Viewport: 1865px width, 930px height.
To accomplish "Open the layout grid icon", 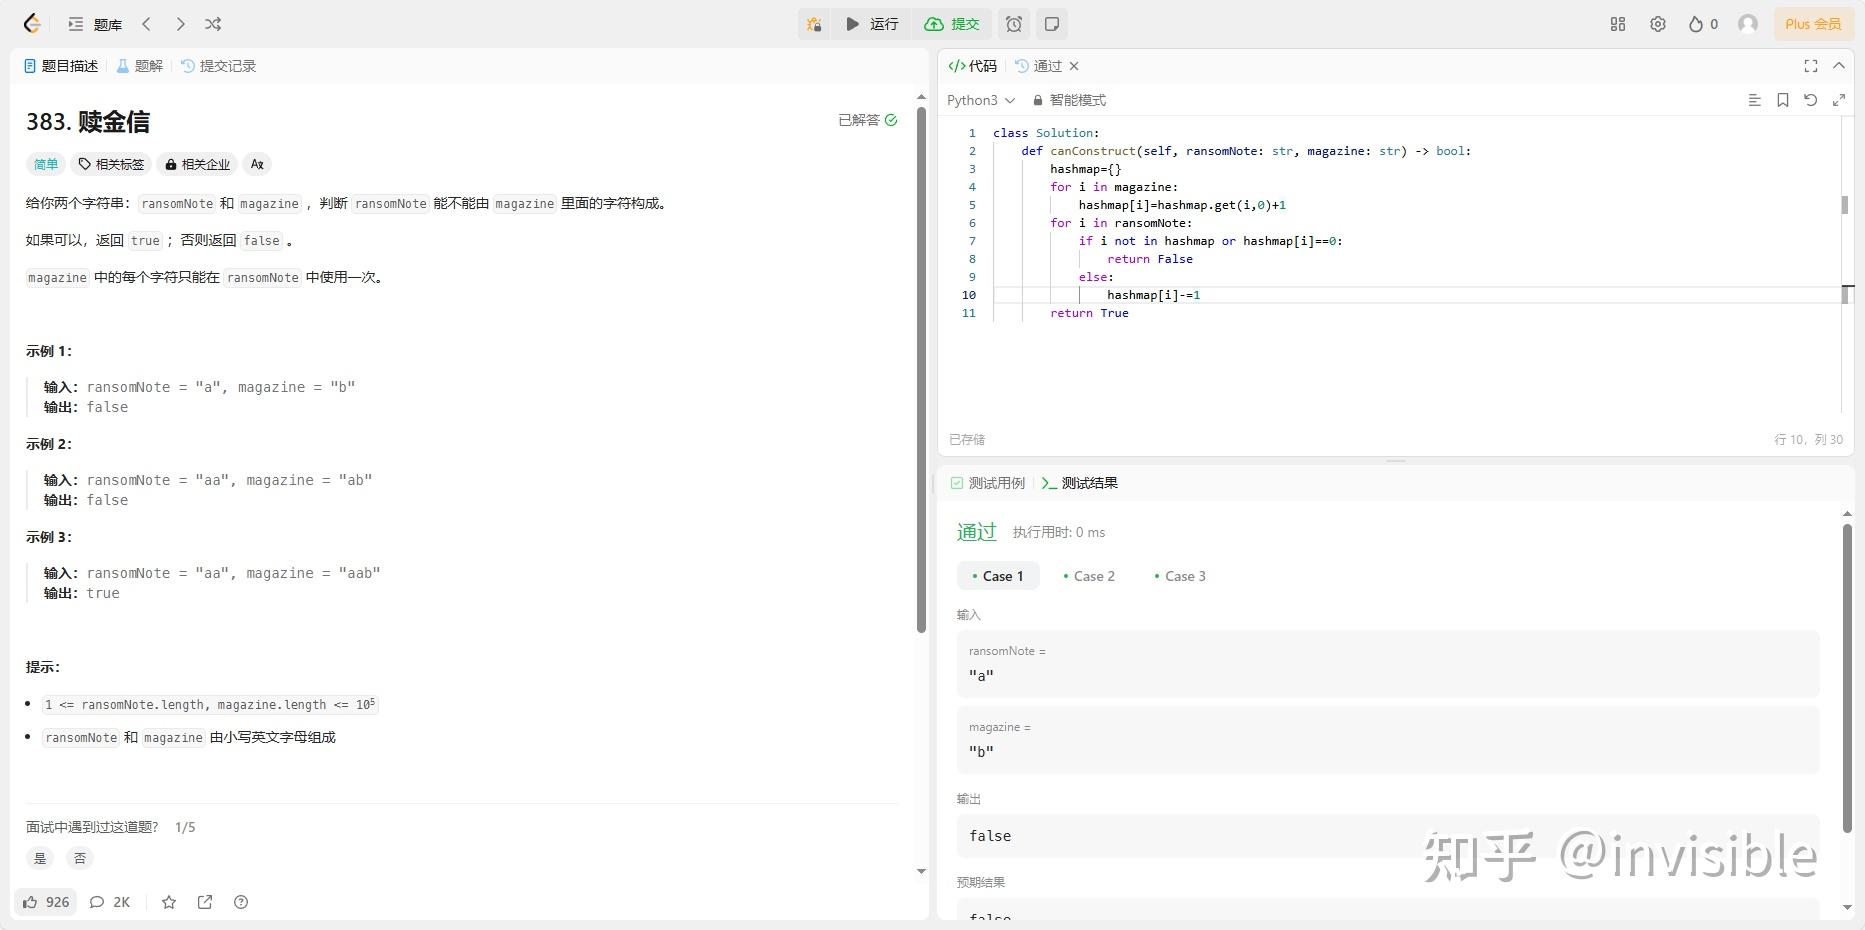I will [1618, 24].
